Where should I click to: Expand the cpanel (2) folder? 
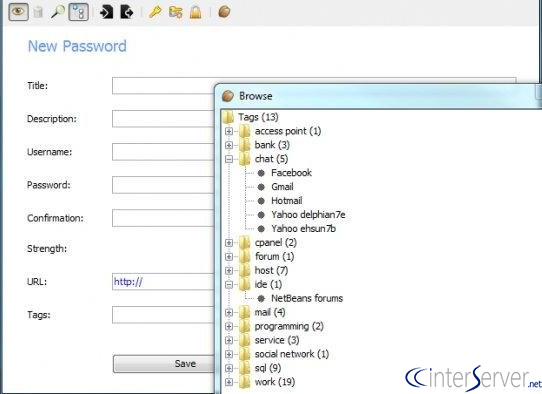[228, 243]
